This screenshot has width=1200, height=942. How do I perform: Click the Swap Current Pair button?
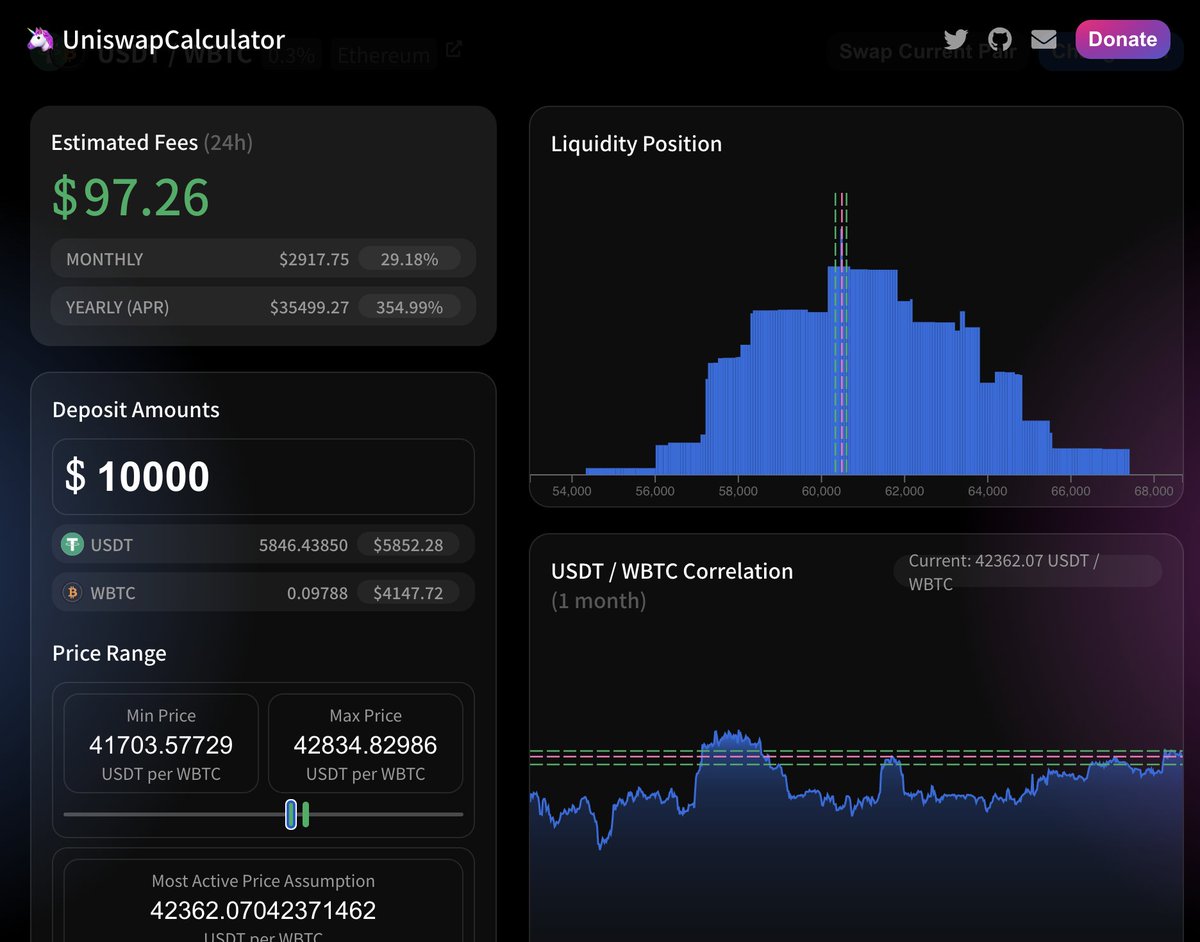[927, 52]
